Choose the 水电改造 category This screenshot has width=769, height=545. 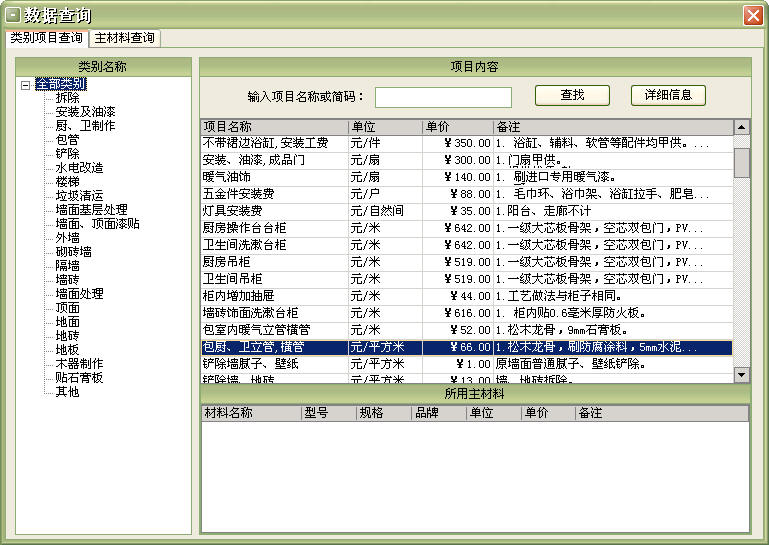[79, 168]
